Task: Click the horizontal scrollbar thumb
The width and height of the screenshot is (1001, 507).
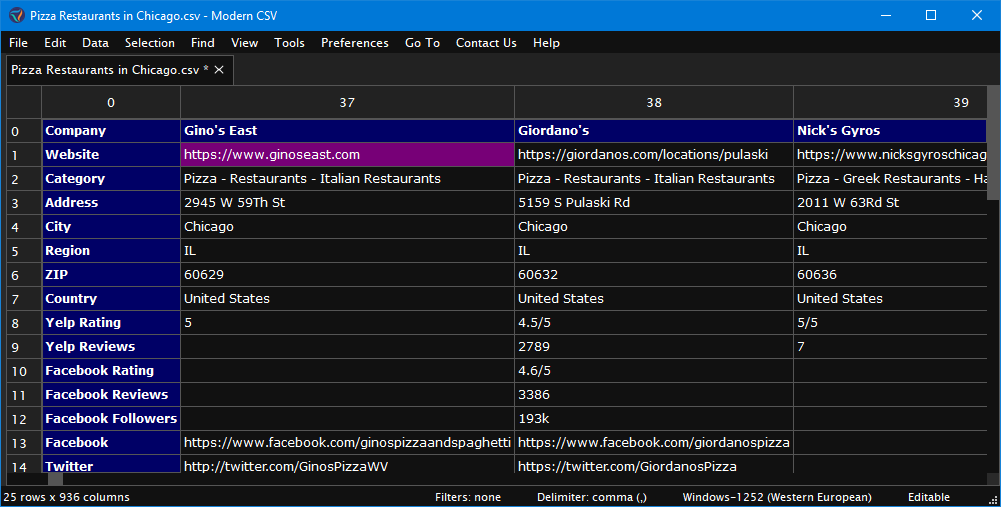Action: 56,480
